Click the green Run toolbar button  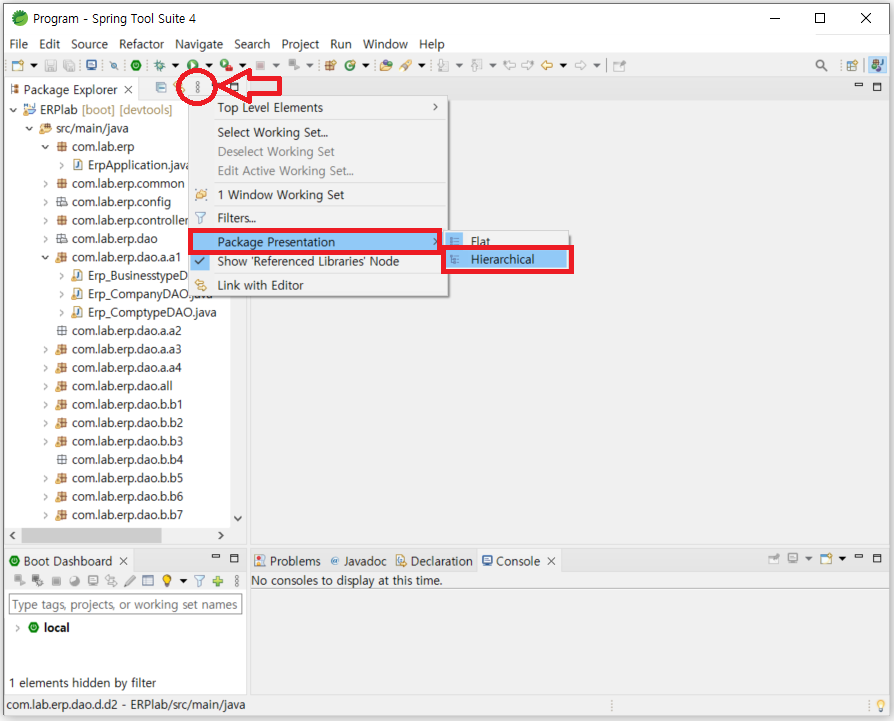coord(193,66)
